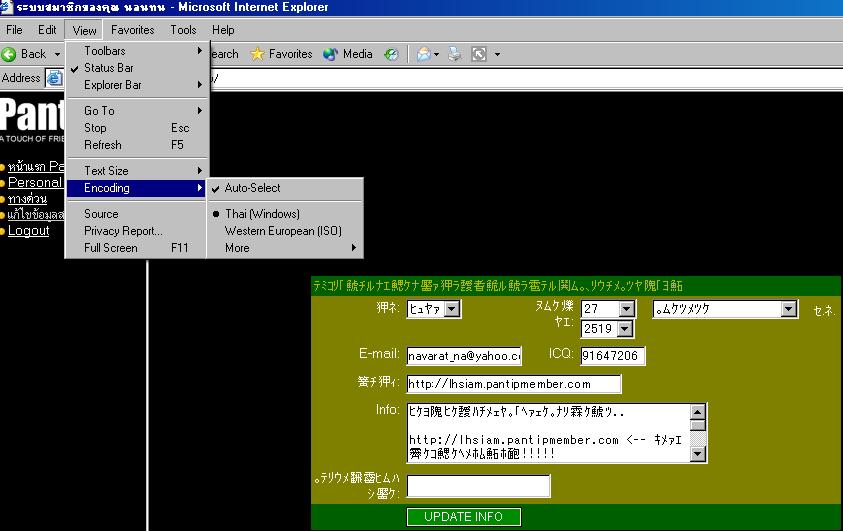Viewport: 843px width, 531px height.
Task: Open the Media globe icon
Action: point(330,54)
